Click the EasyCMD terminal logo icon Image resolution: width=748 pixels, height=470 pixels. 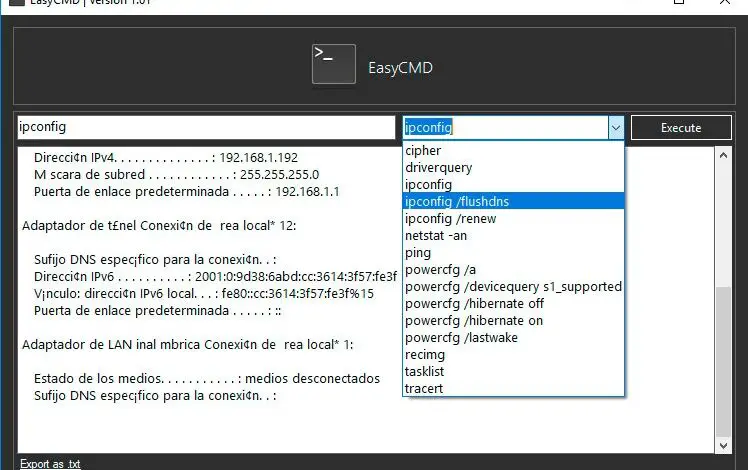[333, 64]
